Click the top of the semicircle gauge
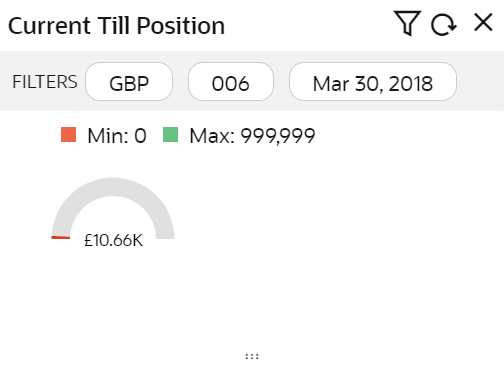The image size is (504, 373). tap(113, 187)
